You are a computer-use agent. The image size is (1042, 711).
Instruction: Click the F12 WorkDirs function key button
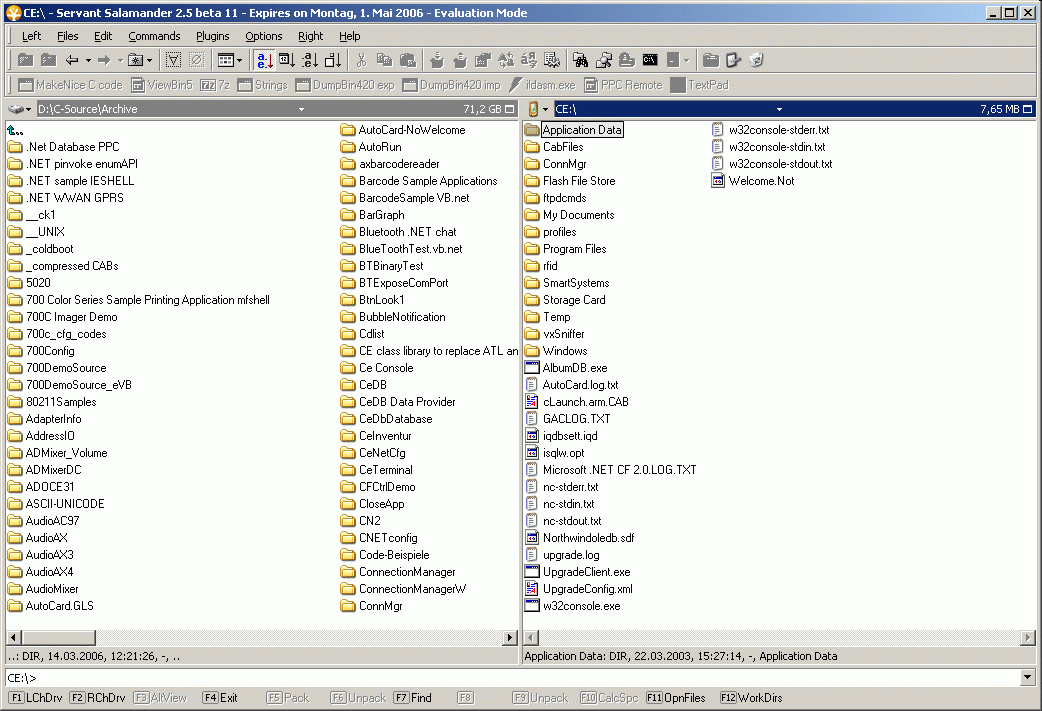[752, 698]
